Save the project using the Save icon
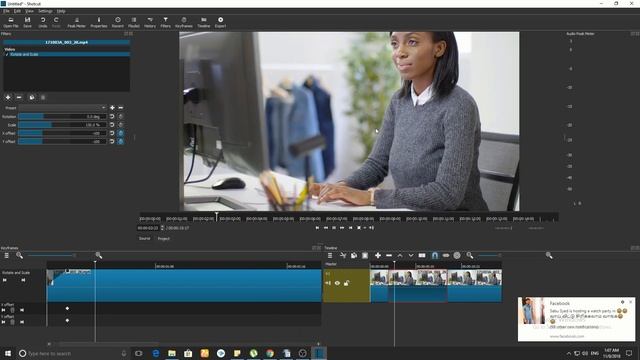This screenshot has width=640, height=360. pyautogui.click(x=27, y=22)
